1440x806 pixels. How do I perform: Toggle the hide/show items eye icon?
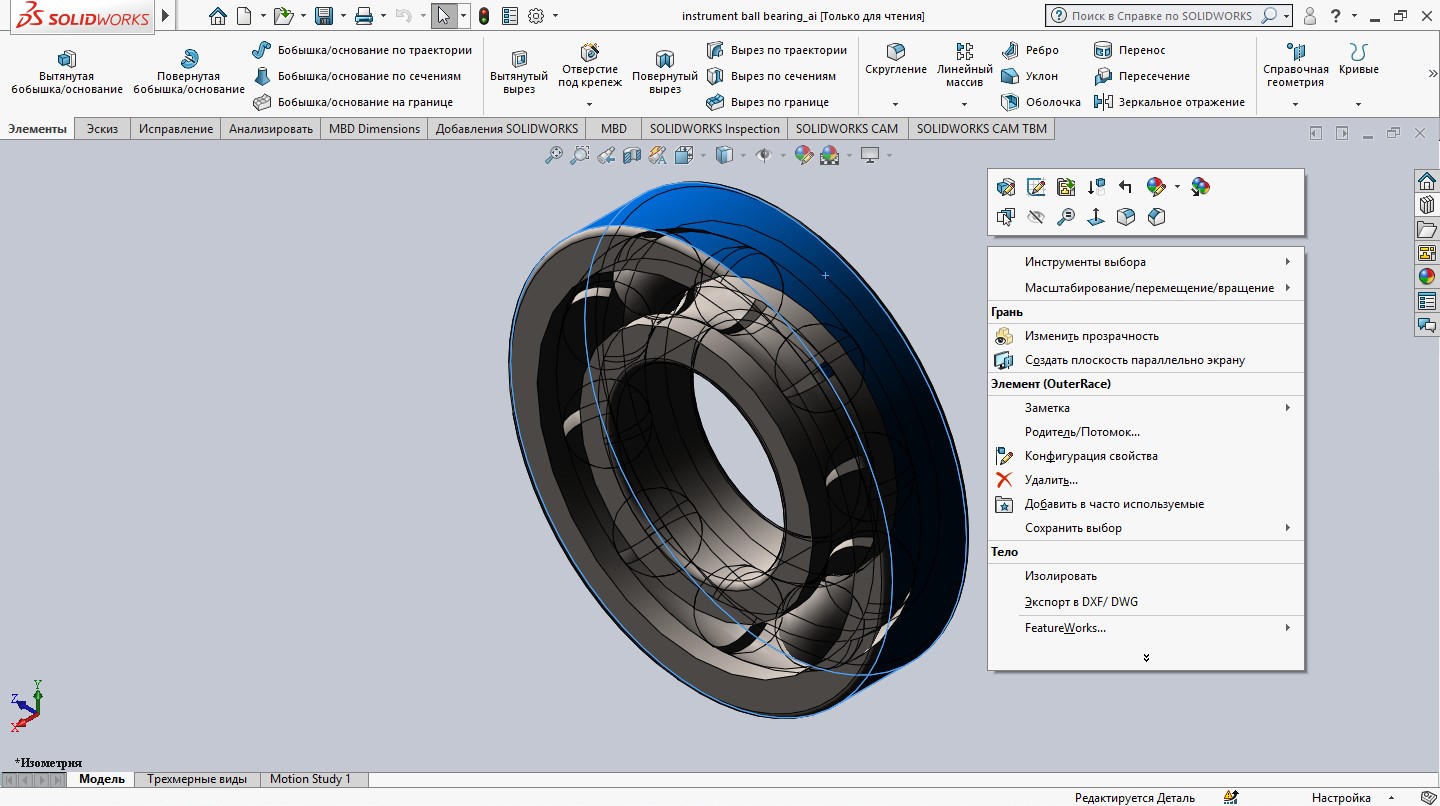pos(765,155)
